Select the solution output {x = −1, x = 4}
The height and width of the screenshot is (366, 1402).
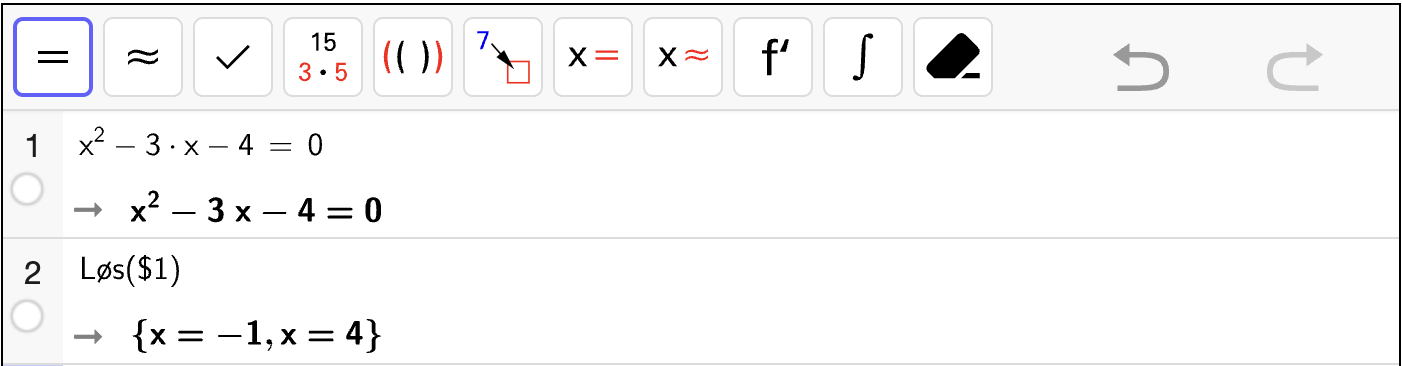click(x=256, y=337)
